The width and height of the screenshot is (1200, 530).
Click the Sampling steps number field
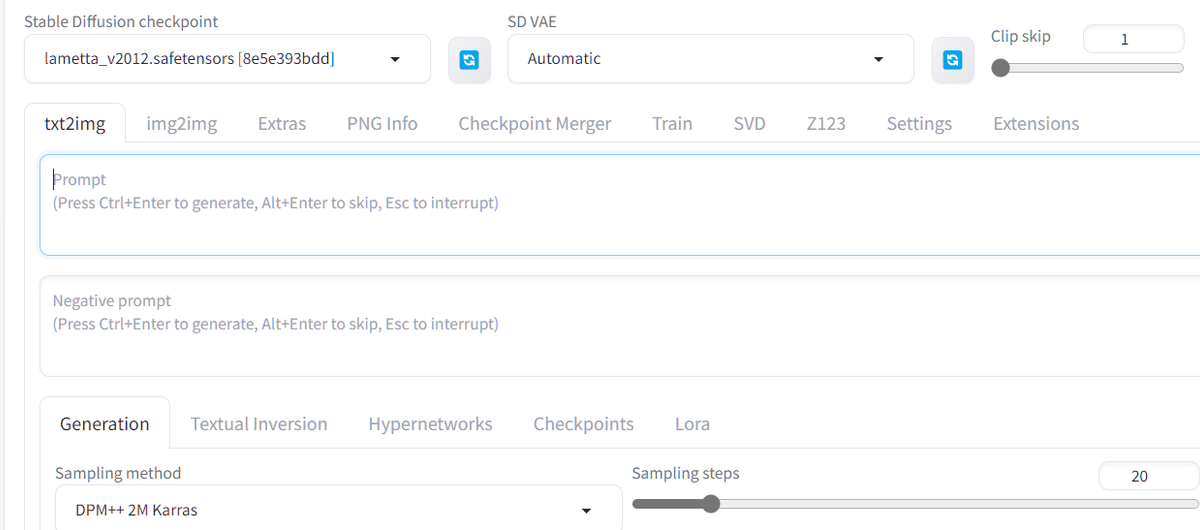1140,476
